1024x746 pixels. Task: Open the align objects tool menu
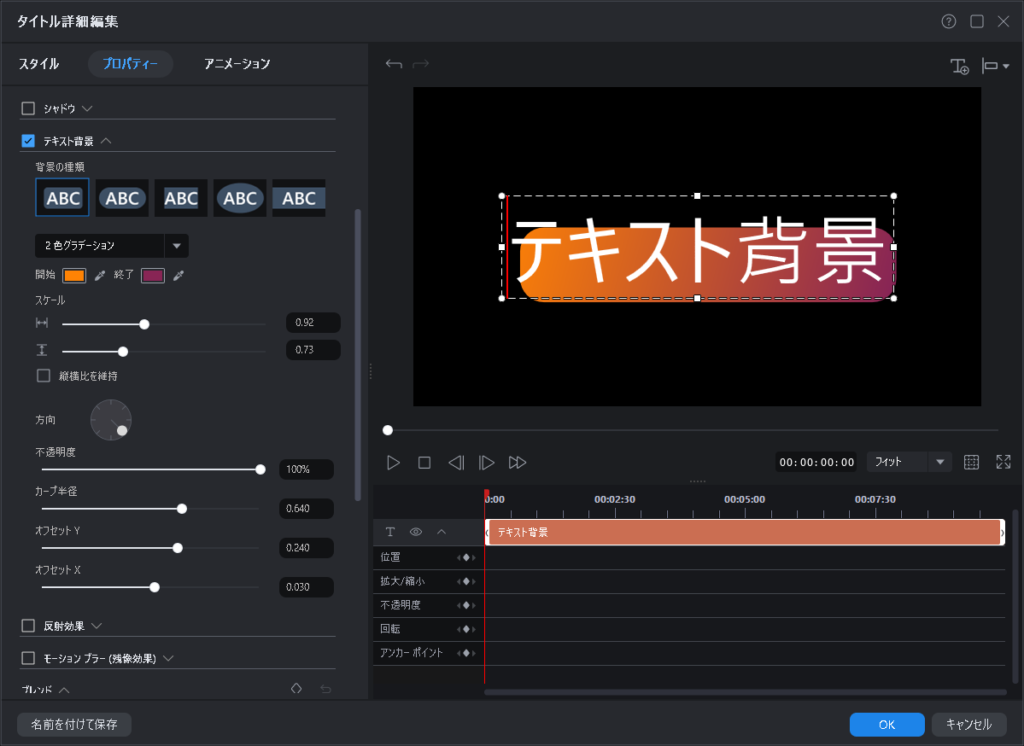995,66
